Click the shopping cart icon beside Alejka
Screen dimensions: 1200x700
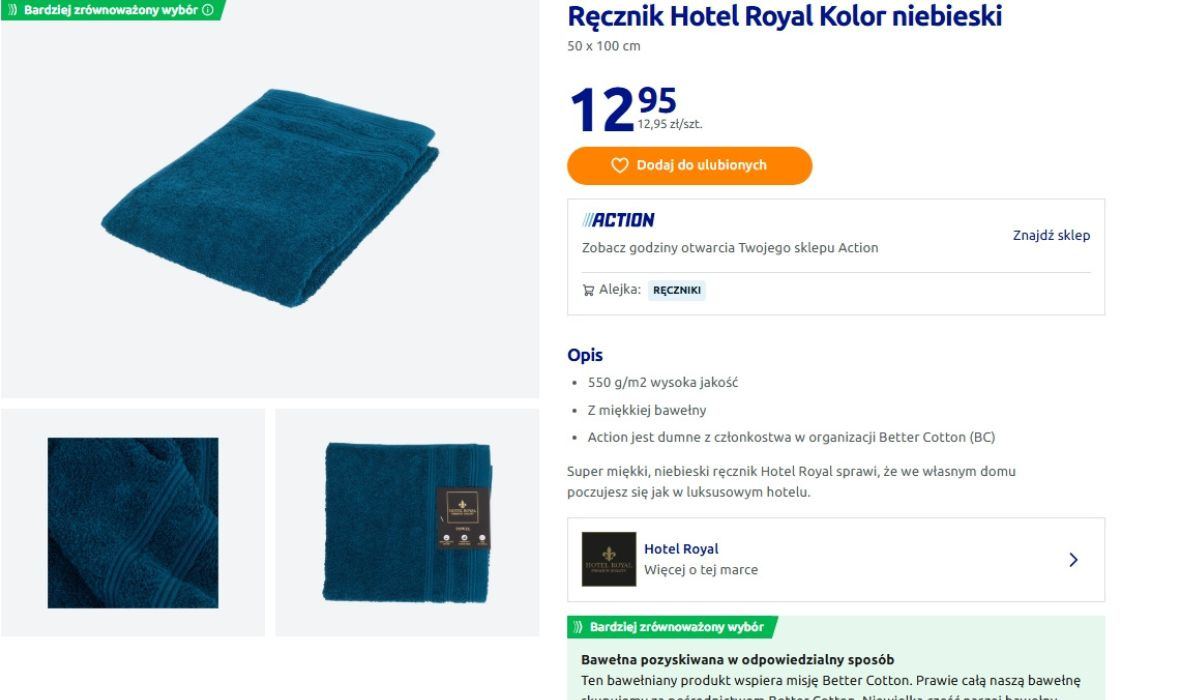(x=588, y=290)
